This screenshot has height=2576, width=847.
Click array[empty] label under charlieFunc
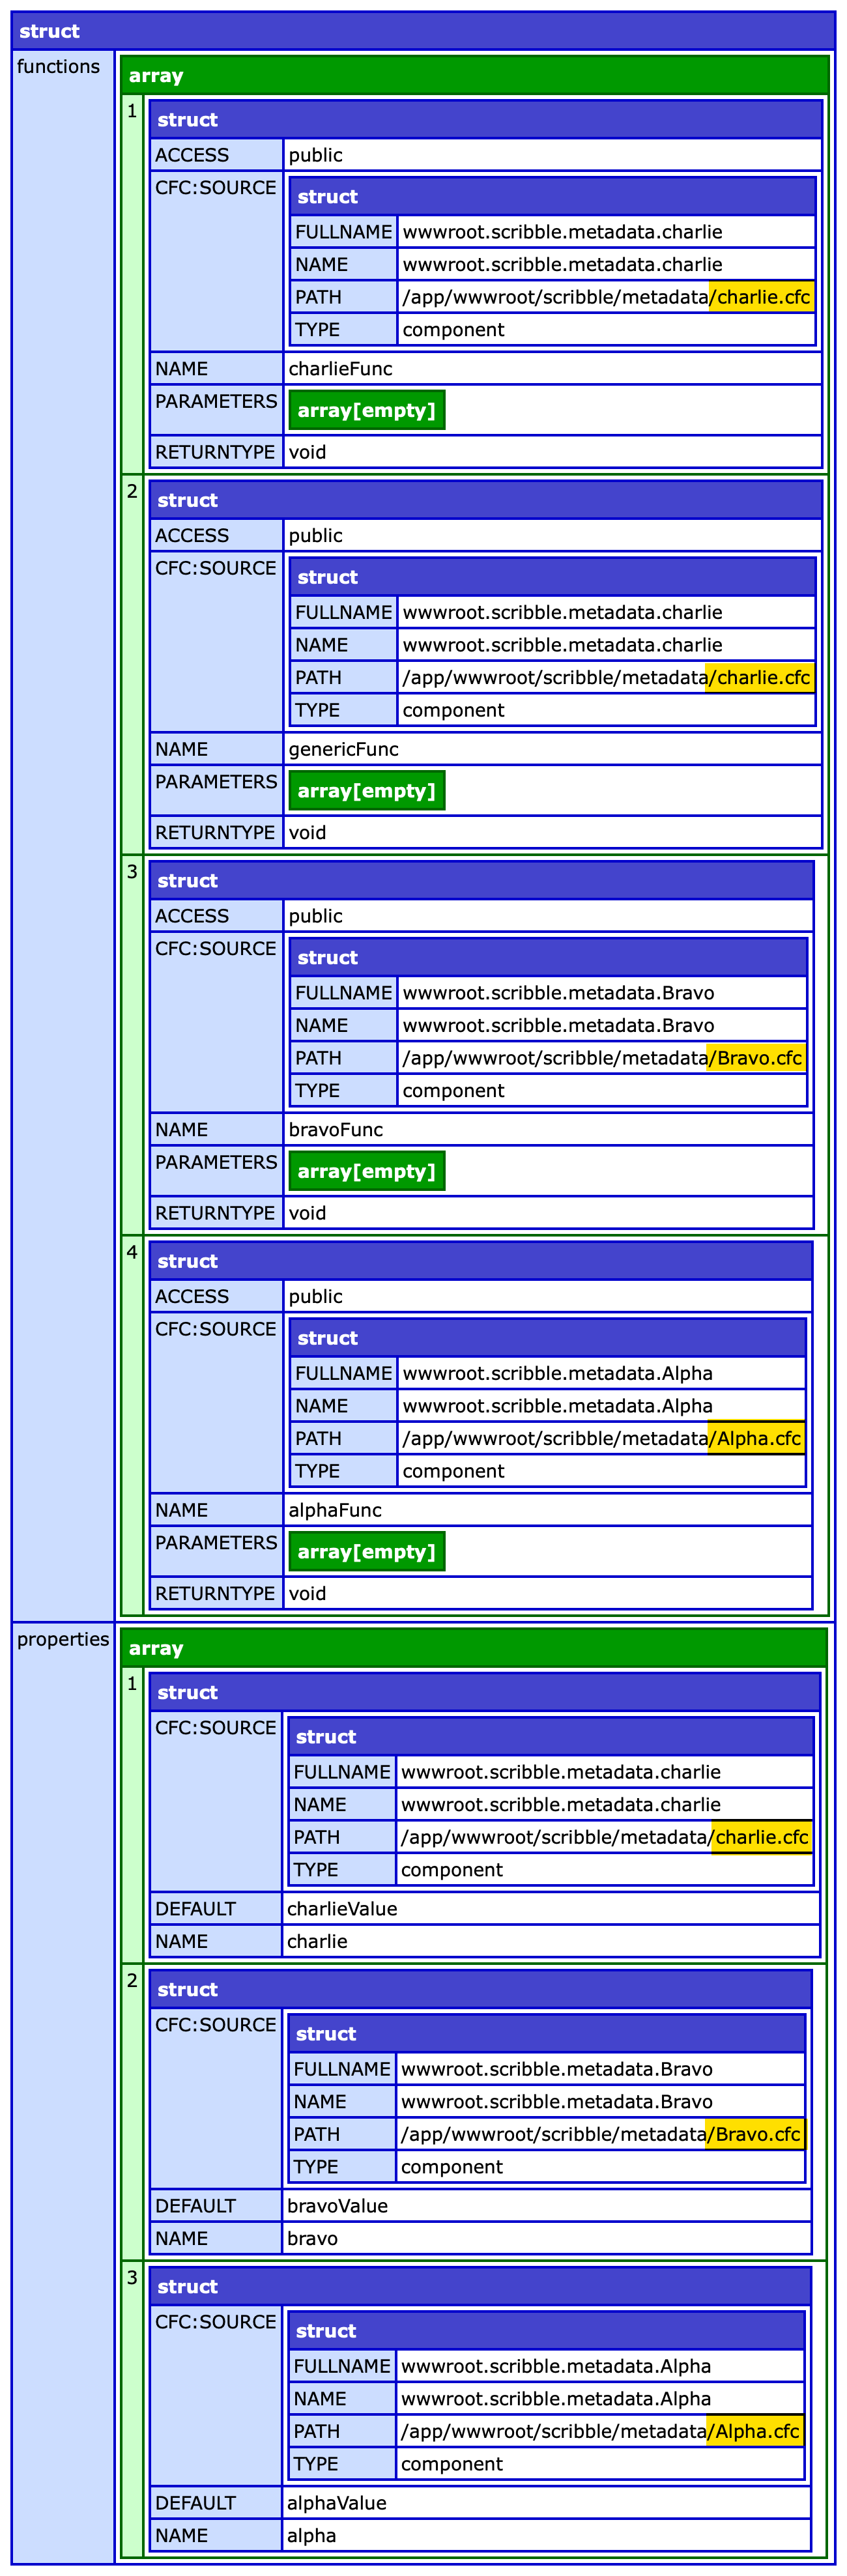pos(367,410)
